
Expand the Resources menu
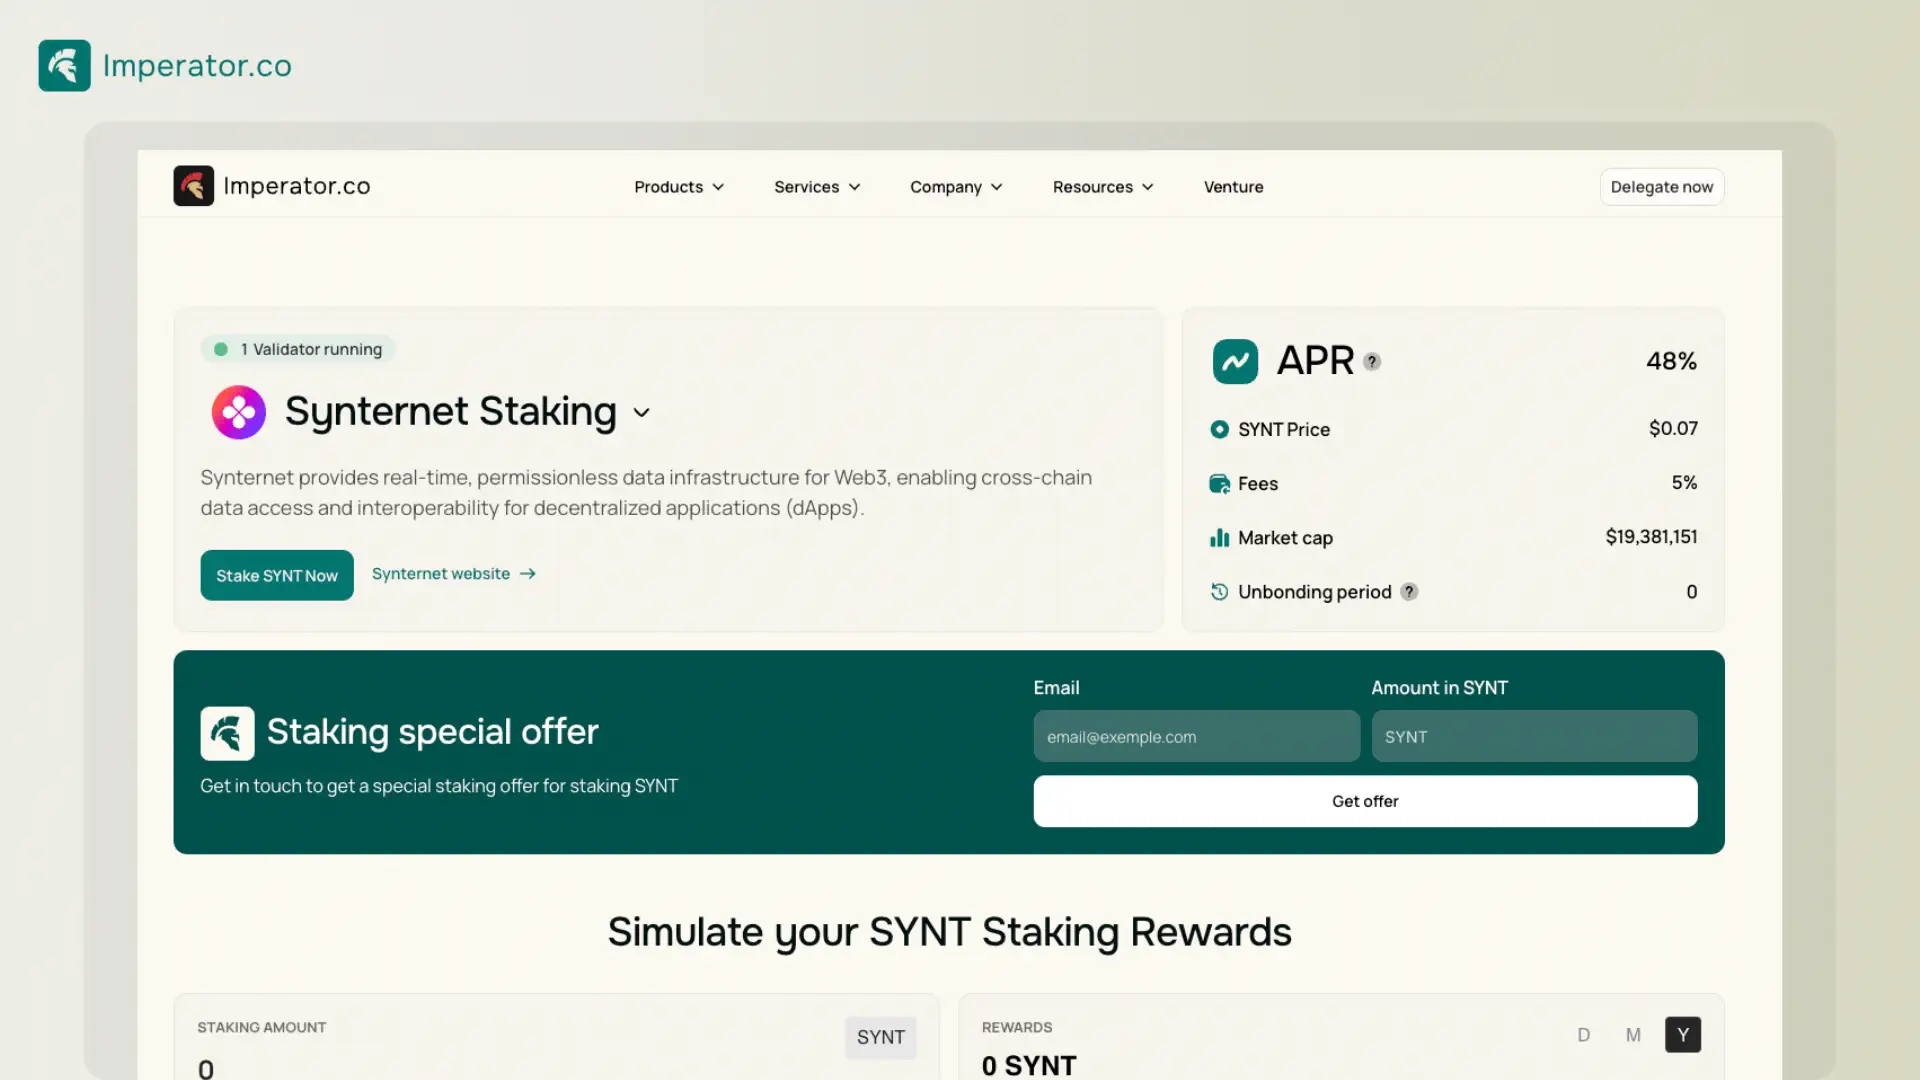click(1103, 187)
